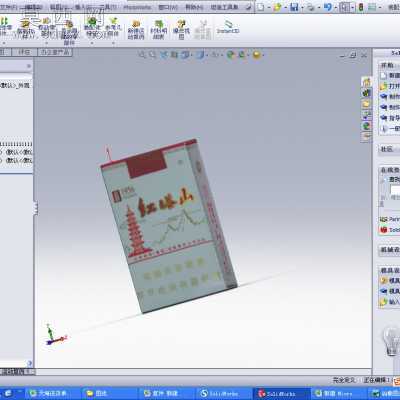This screenshot has width=400, height=400.
Task: Open the Custom Properties task pane tab
Action: point(366,136)
